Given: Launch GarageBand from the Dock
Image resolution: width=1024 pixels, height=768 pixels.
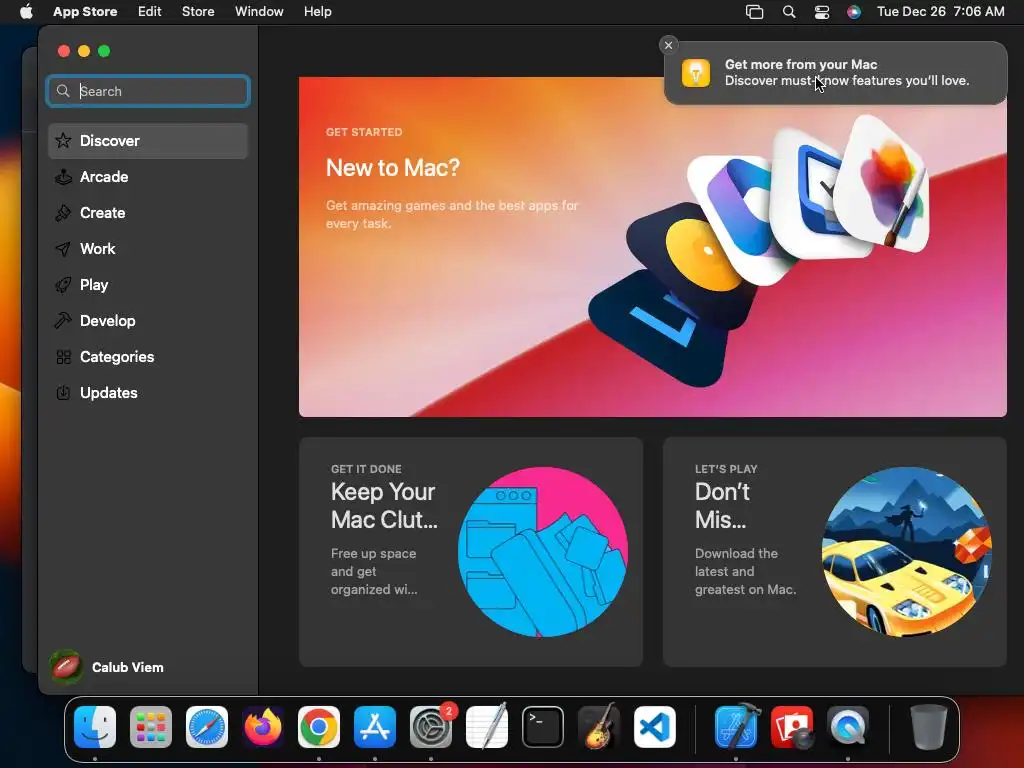Looking at the screenshot, I should 599,727.
